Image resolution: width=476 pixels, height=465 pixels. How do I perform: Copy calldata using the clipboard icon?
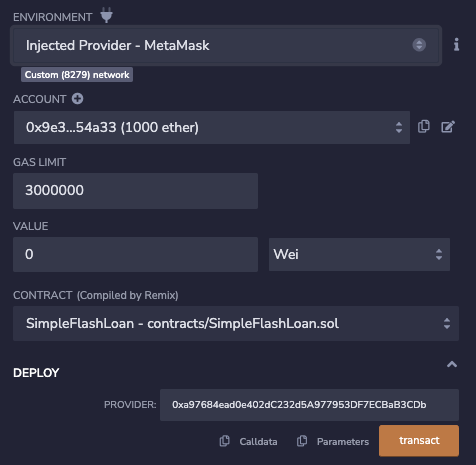[x=225, y=441]
